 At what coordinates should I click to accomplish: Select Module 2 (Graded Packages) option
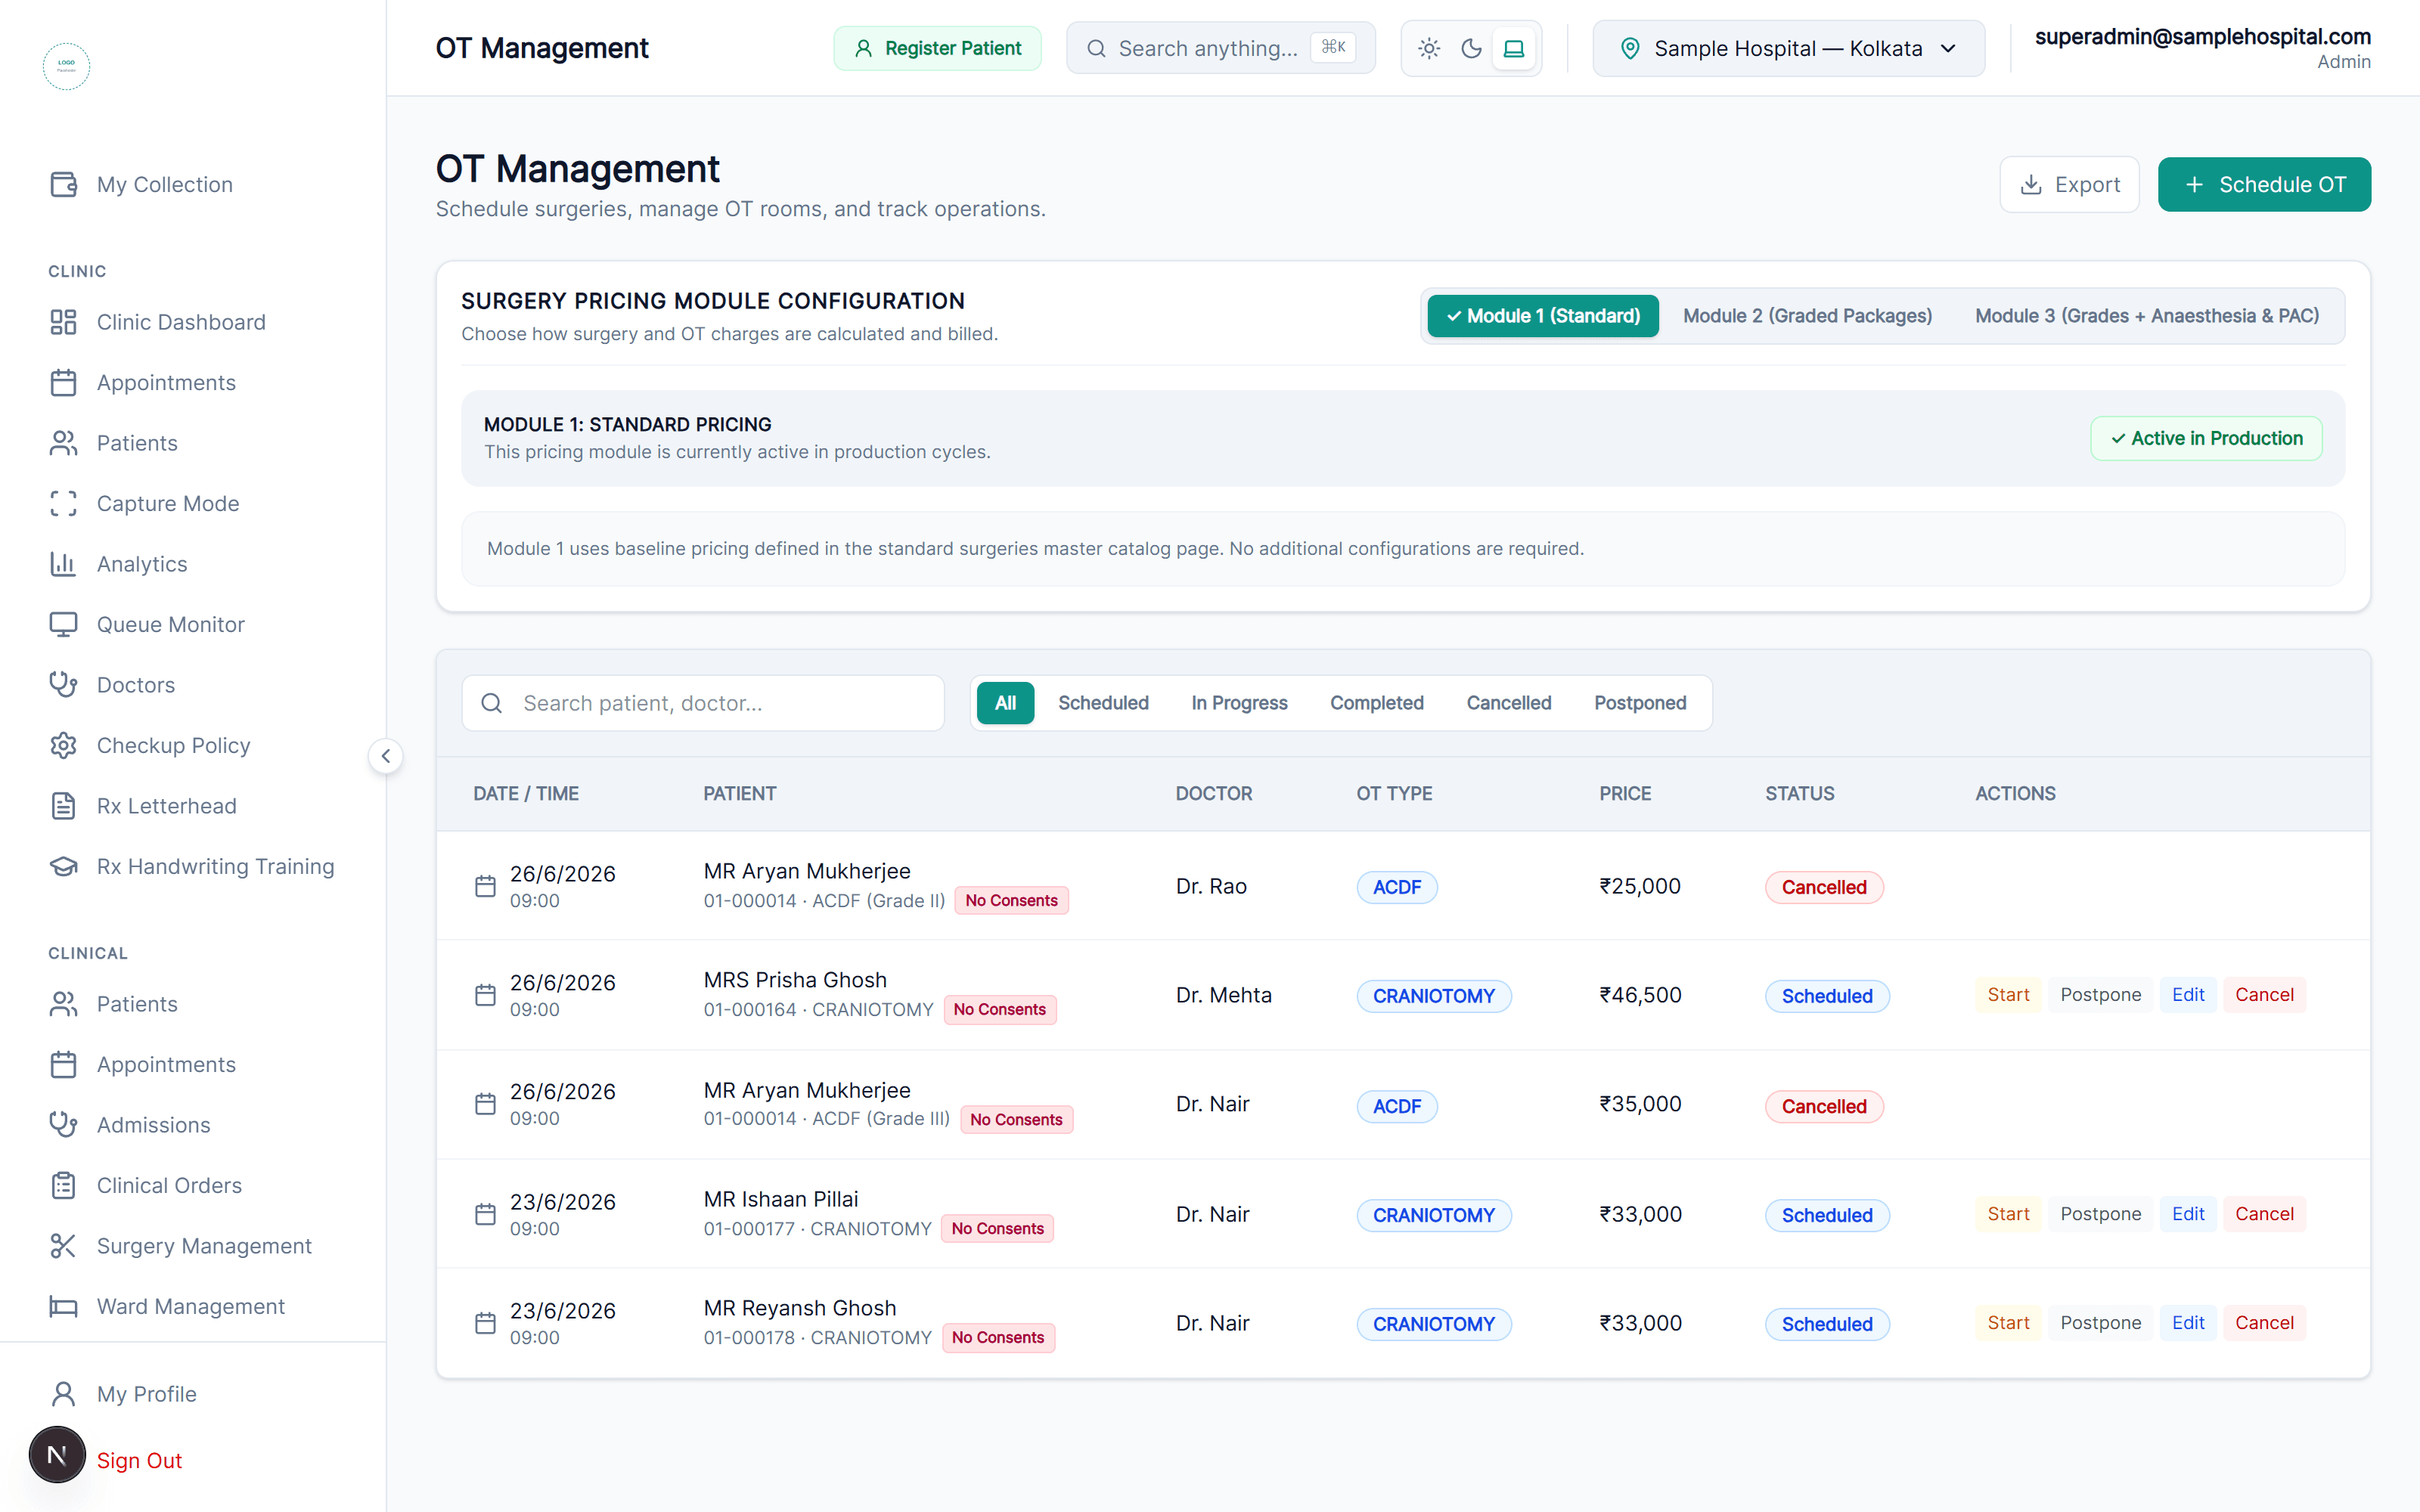pos(1807,316)
